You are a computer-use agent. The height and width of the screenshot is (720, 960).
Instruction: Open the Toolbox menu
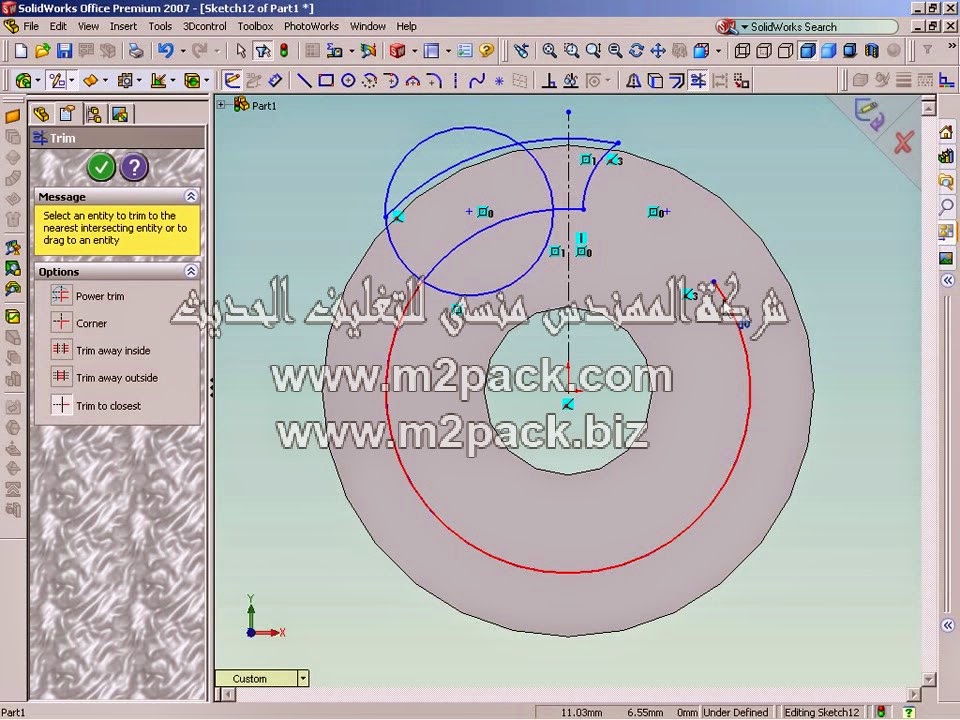tap(255, 26)
